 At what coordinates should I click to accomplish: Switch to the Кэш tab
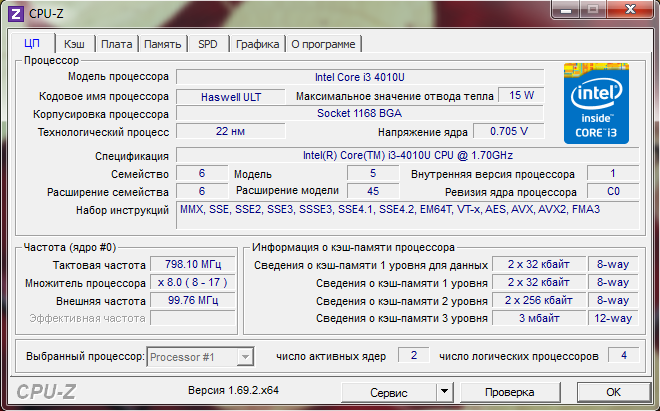(75, 44)
